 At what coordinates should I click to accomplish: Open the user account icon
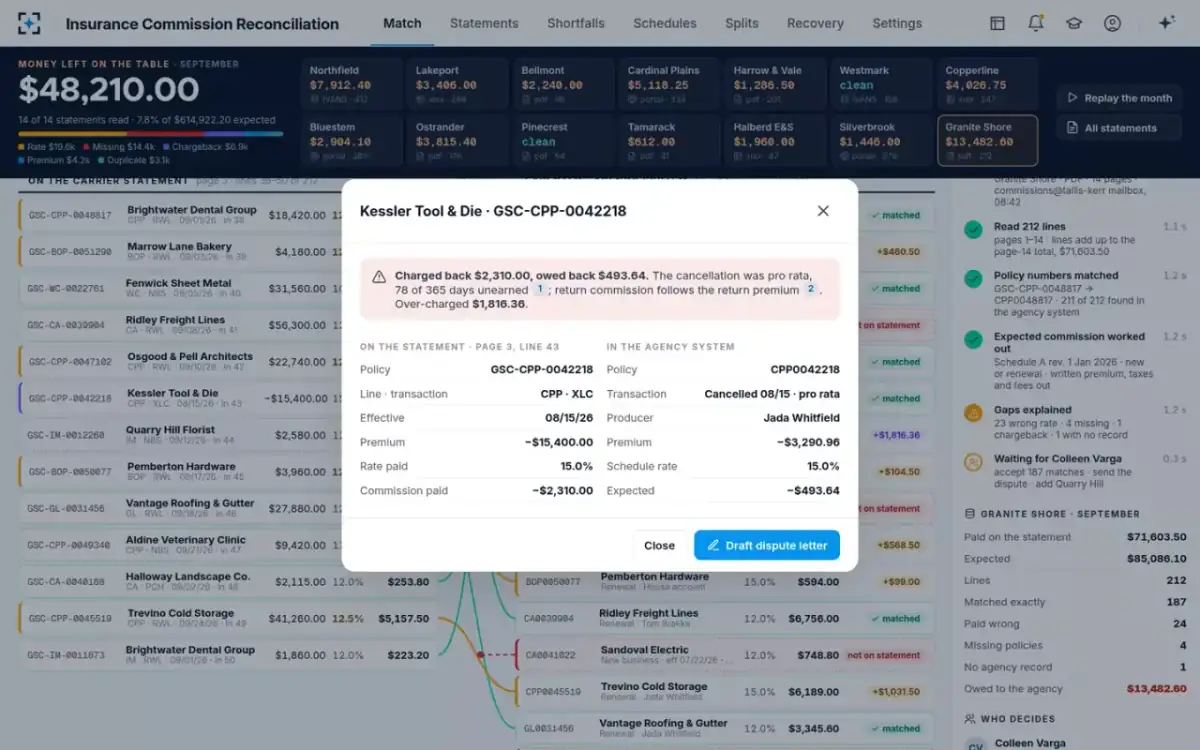[1112, 23]
